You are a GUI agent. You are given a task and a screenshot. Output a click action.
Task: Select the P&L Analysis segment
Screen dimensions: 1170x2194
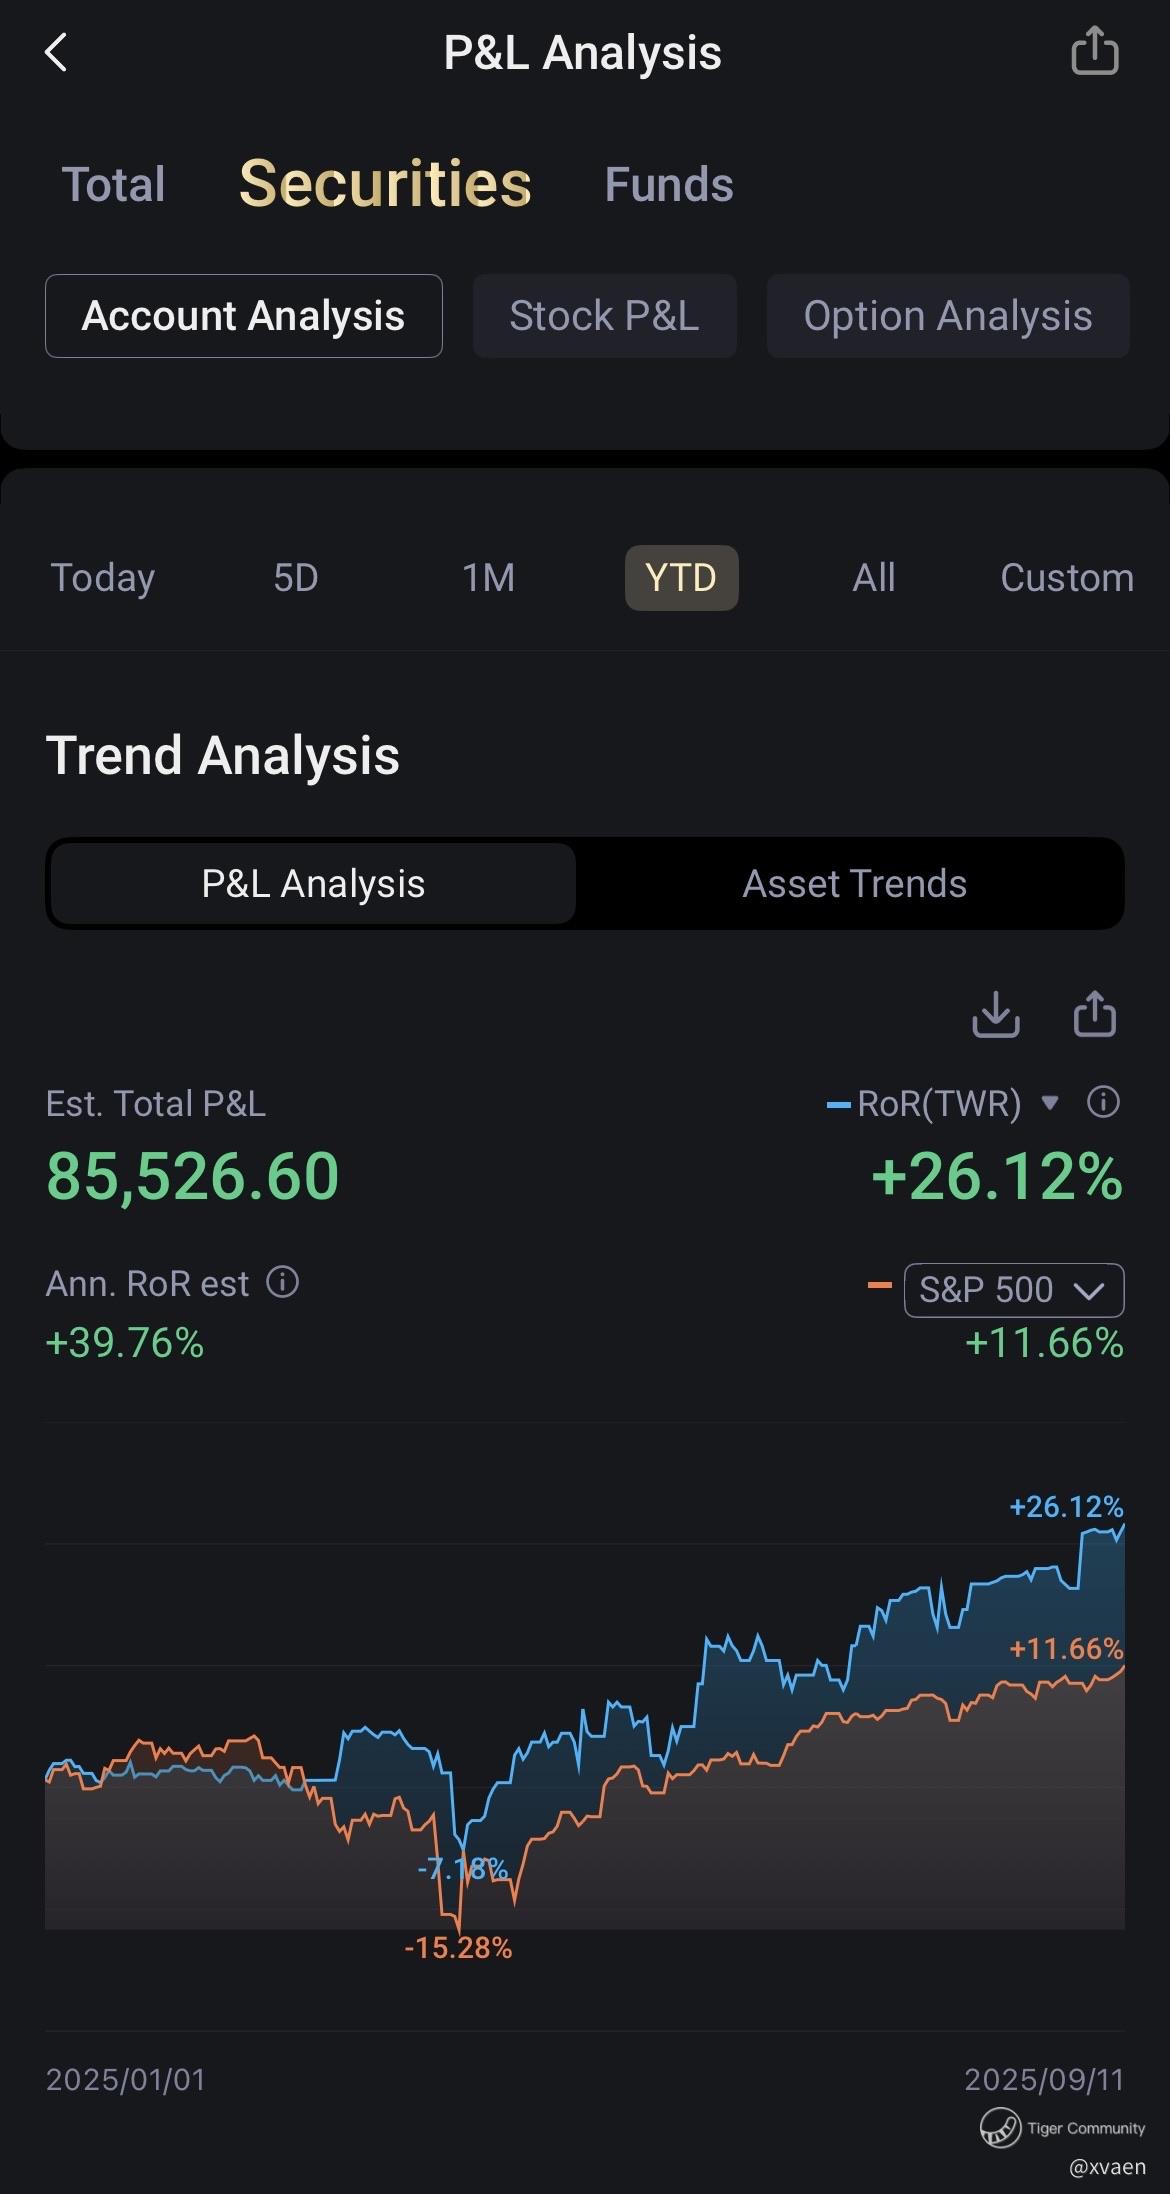(x=313, y=884)
